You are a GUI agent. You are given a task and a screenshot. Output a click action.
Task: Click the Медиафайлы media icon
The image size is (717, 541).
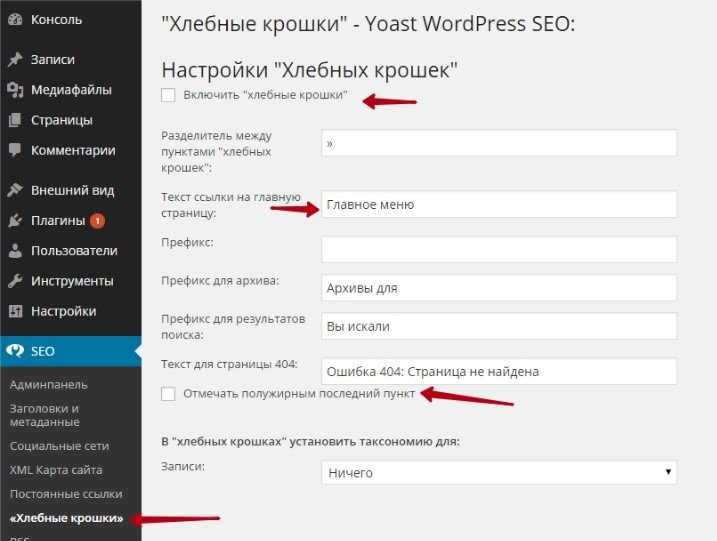pos(15,90)
